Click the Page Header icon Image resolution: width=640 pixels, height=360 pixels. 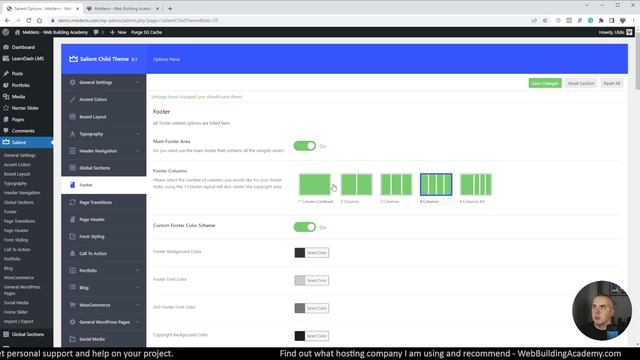tap(72, 219)
